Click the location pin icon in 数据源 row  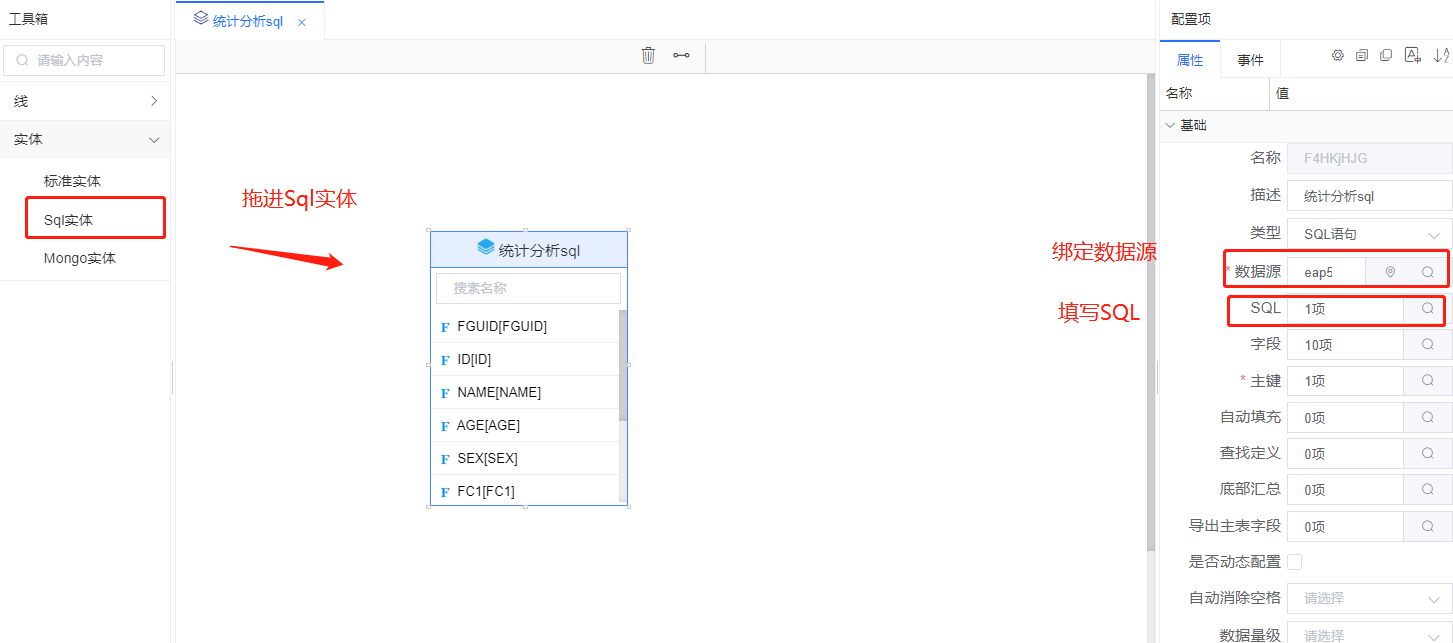pos(1389,272)
